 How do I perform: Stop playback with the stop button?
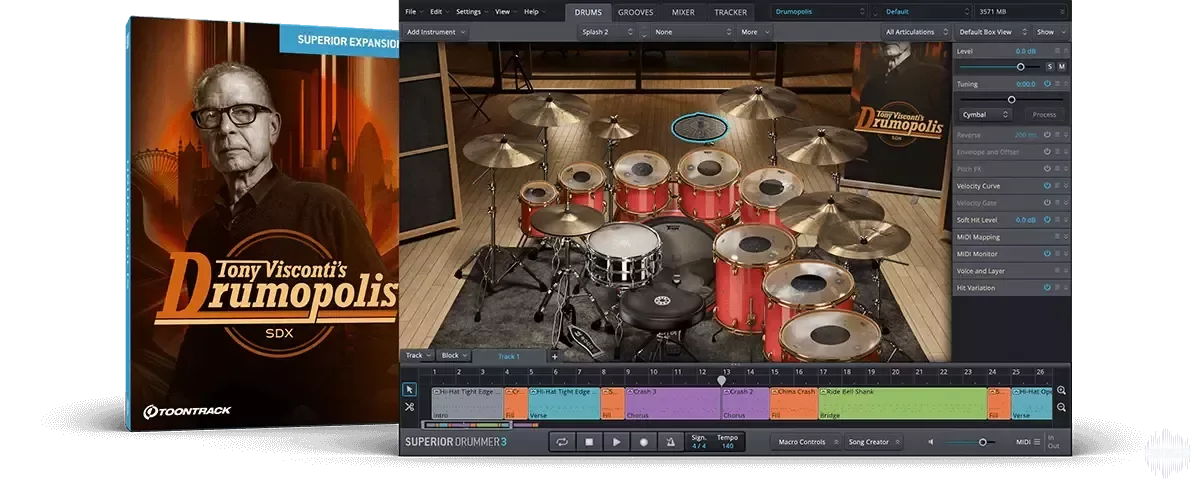[589, 441]
